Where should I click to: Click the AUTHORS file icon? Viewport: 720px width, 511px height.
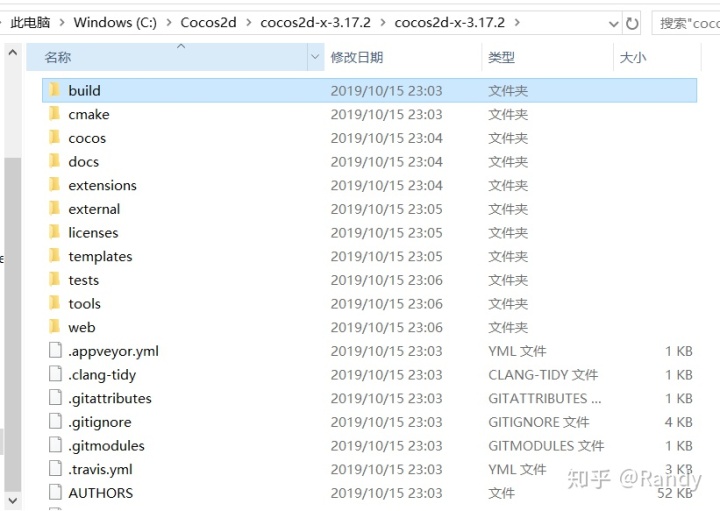coord(55,492)
